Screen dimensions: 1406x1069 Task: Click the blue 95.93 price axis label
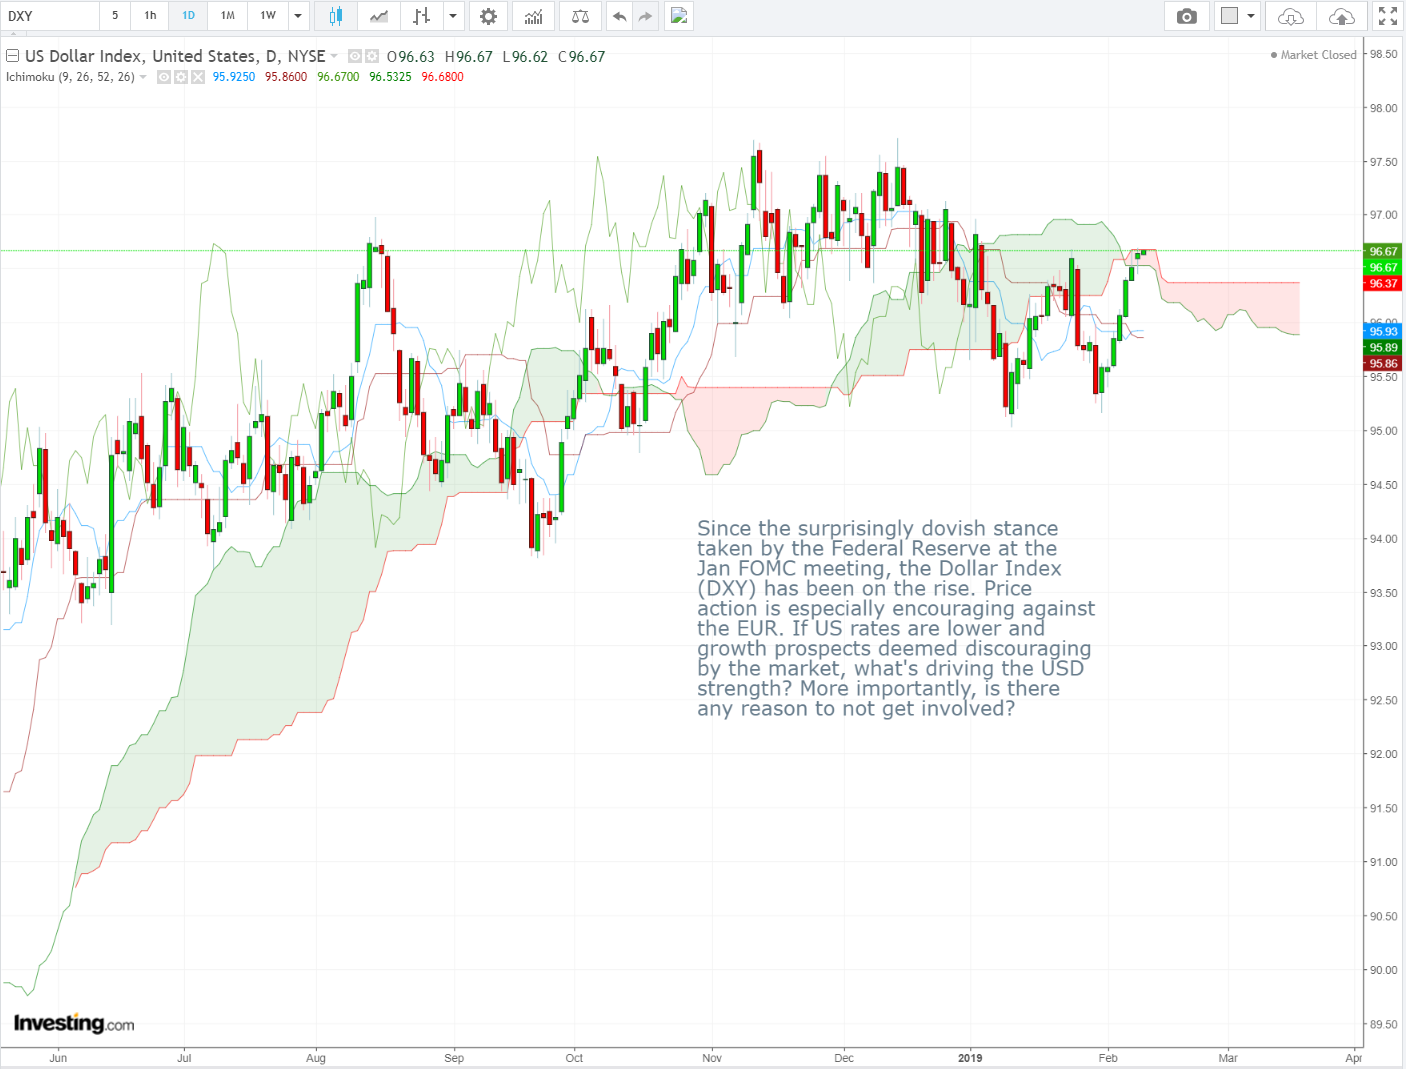click(x=1384, y=332)
